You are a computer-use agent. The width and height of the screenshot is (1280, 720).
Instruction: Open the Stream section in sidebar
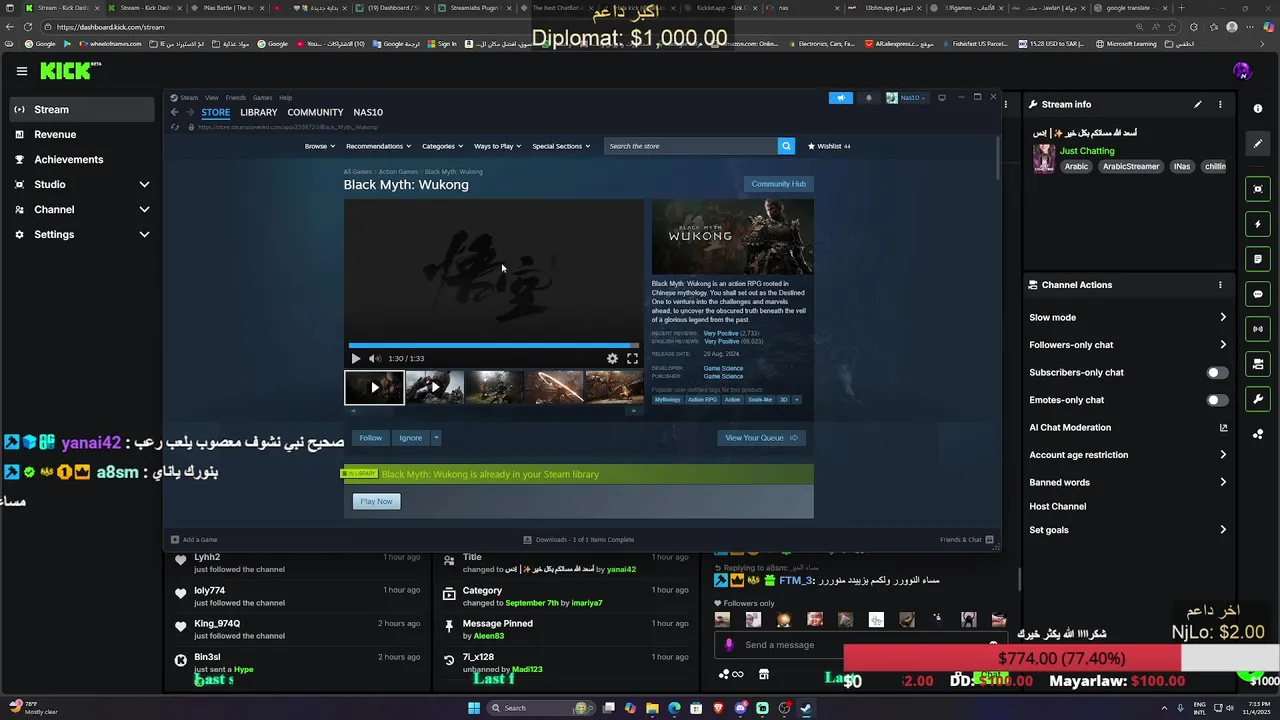point(82,109)
